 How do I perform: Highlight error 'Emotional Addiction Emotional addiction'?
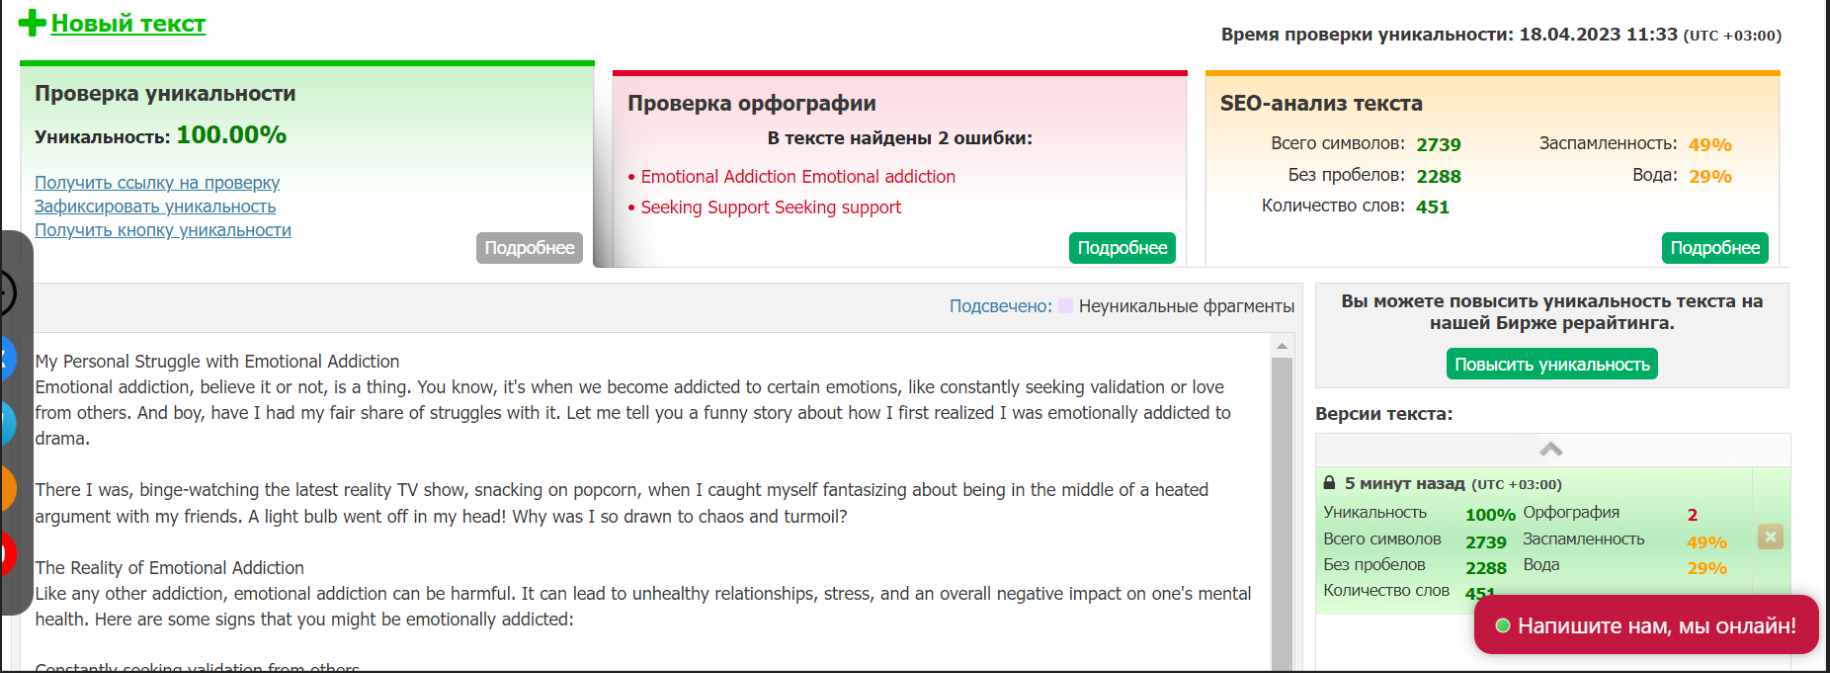tap(795, 176)
